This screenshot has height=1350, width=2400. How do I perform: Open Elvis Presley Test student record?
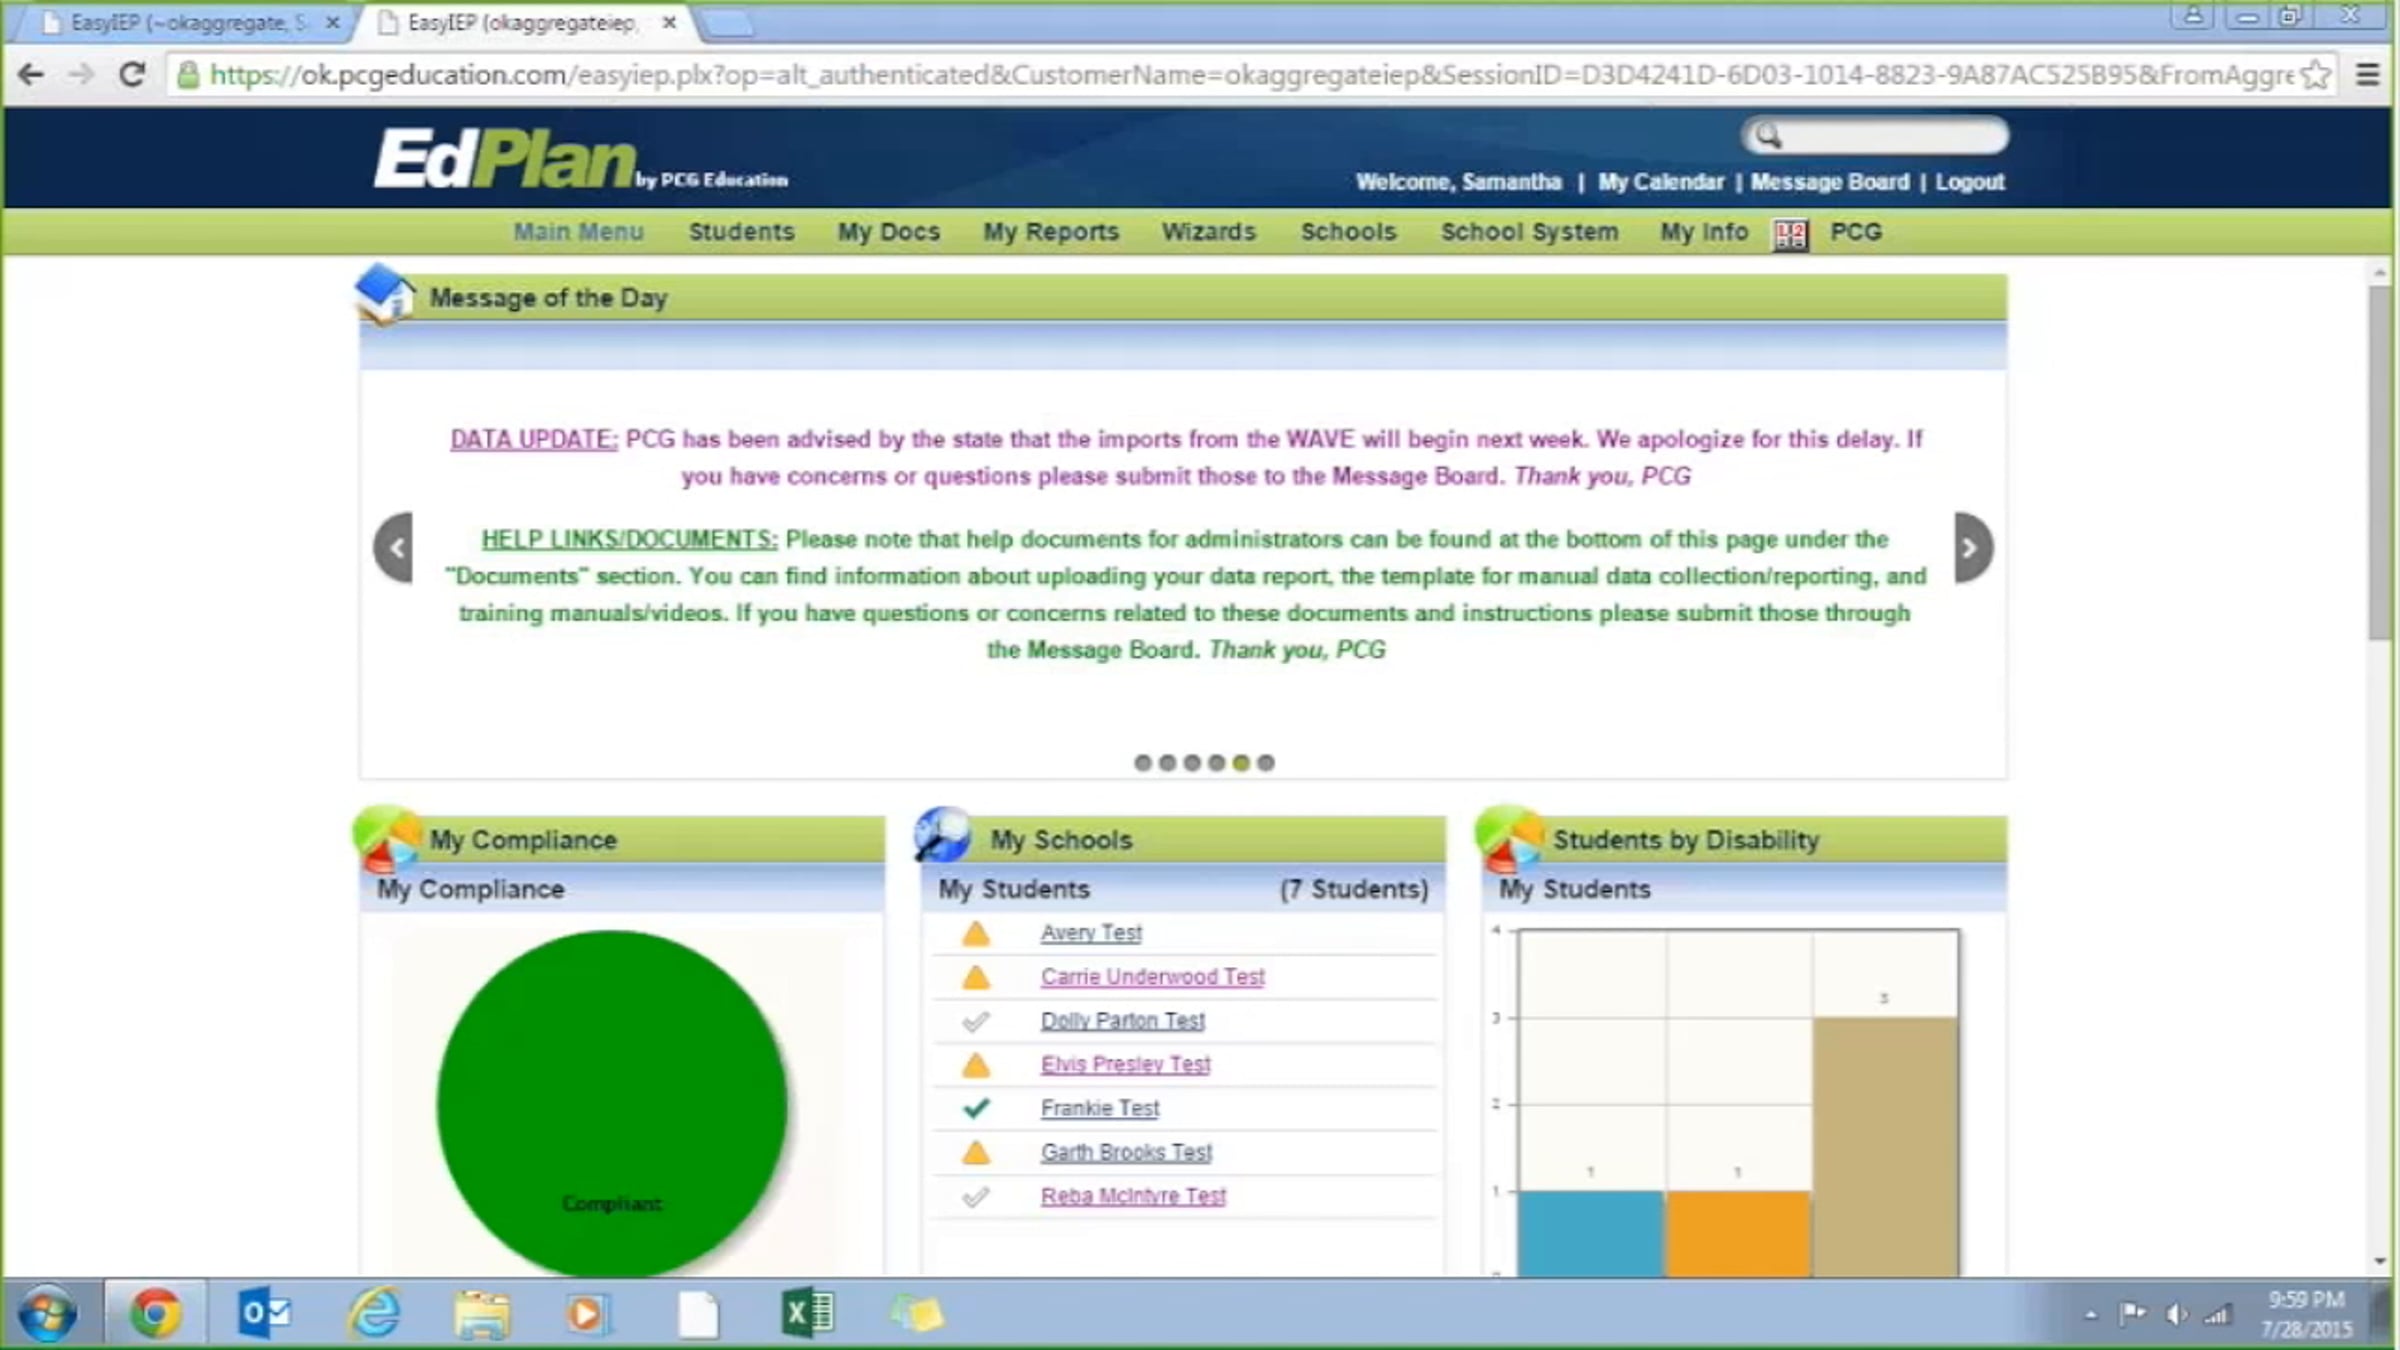point(1125,1065)
